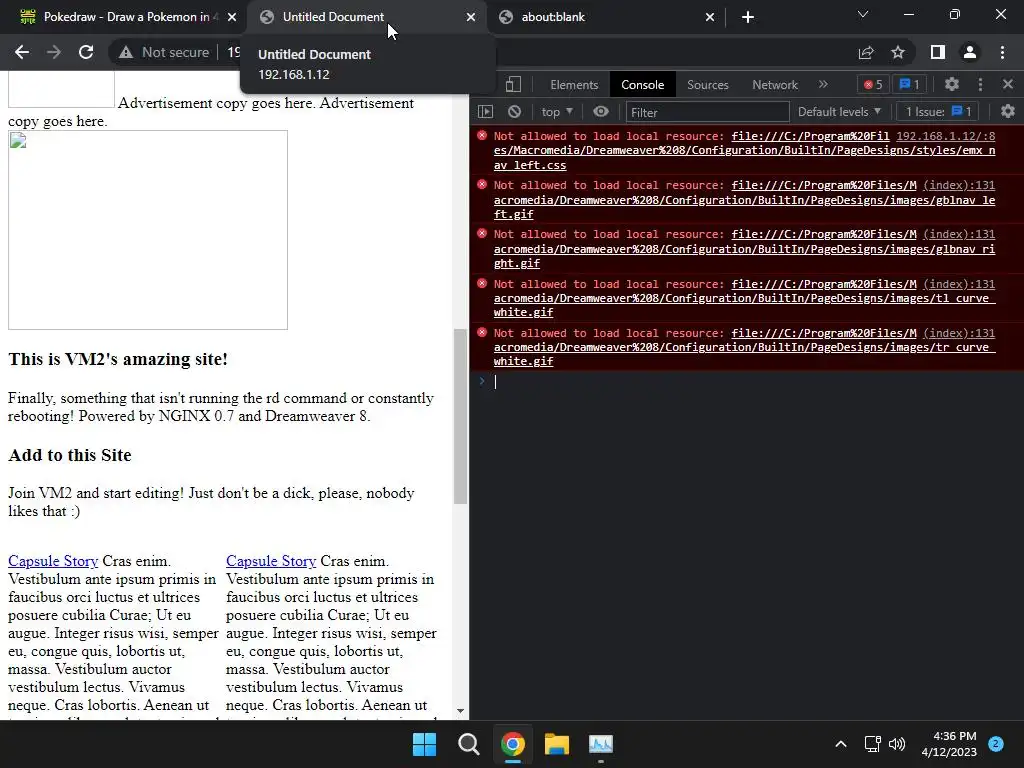Open console settings gear

pyautogui.click(x=1008, y=112)
